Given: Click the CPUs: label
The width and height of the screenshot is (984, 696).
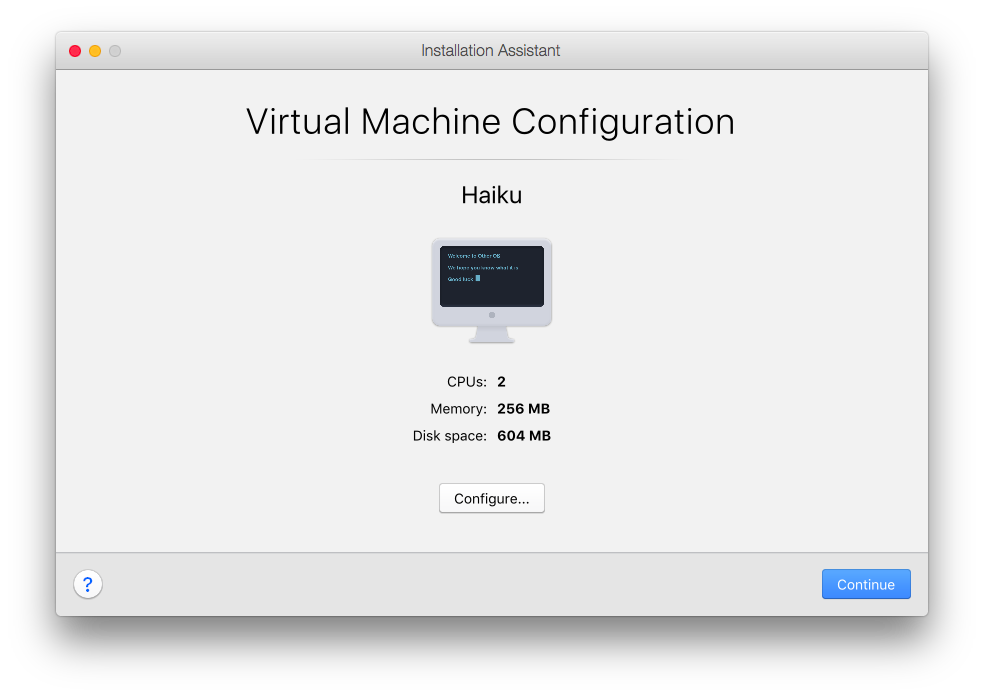Looking at the screenshot, I should (x=467, y=382).
